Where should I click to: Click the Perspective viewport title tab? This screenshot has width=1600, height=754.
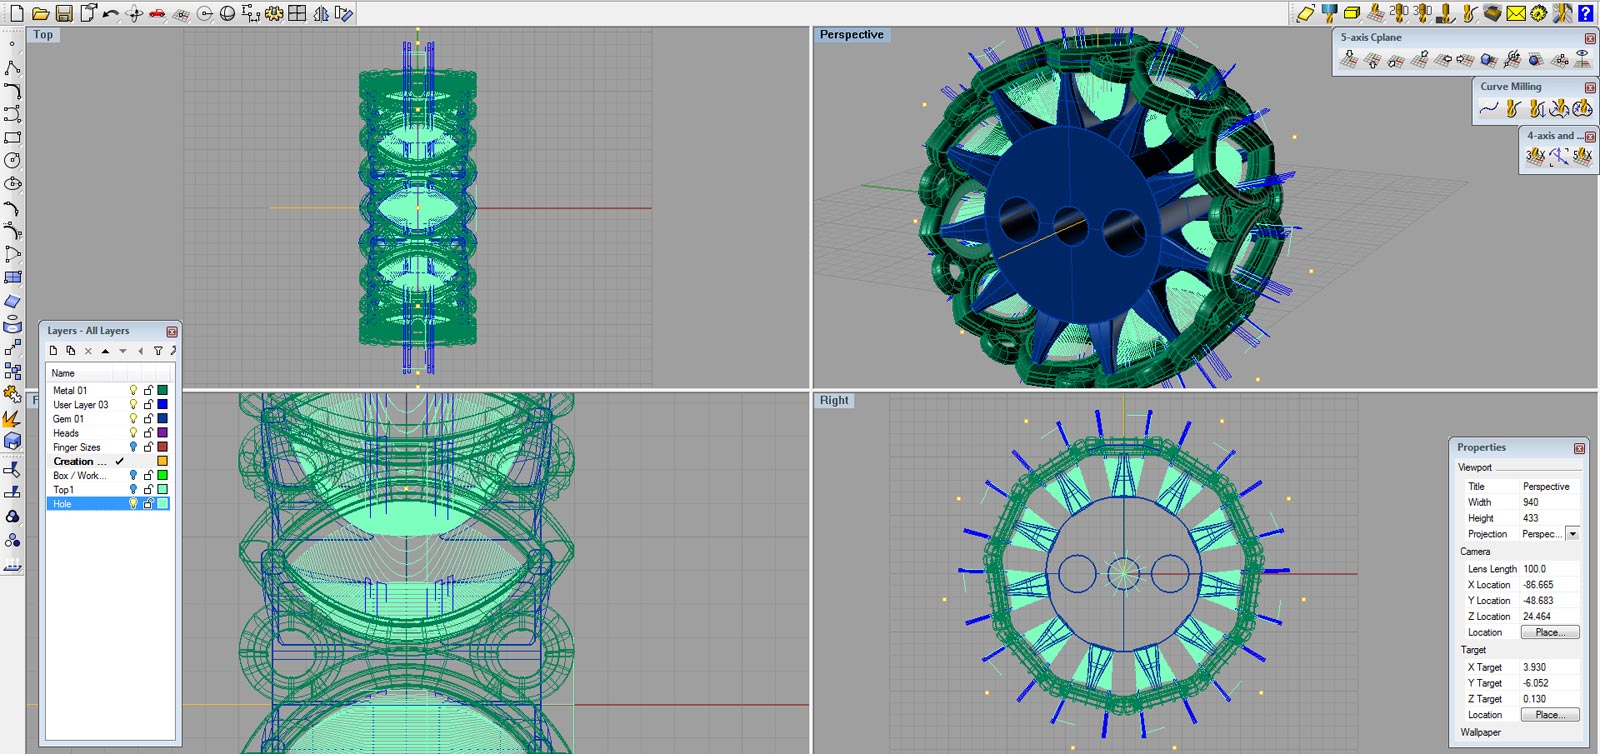click(851, 35)
